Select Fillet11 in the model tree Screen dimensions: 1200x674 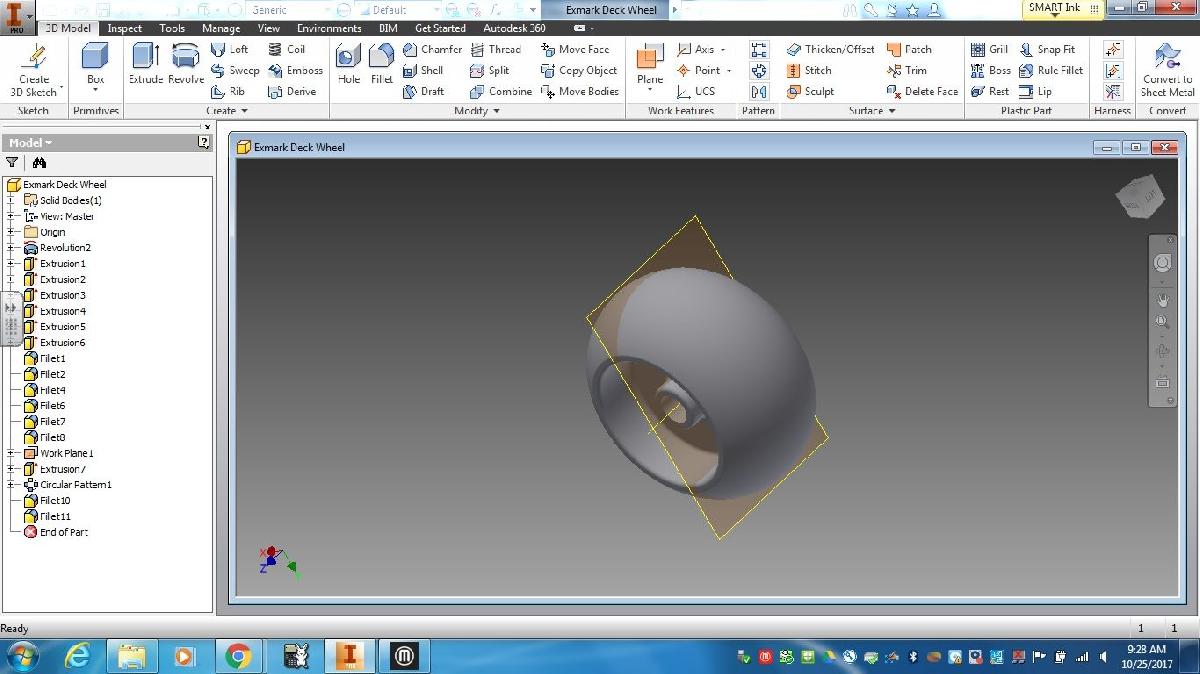coord(55,516)
